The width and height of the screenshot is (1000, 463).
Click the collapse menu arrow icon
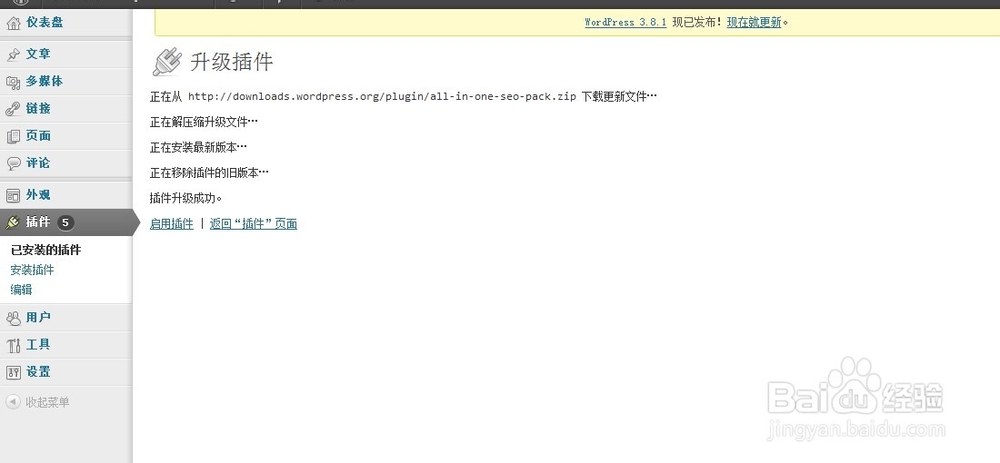click(x=13, y=402)
